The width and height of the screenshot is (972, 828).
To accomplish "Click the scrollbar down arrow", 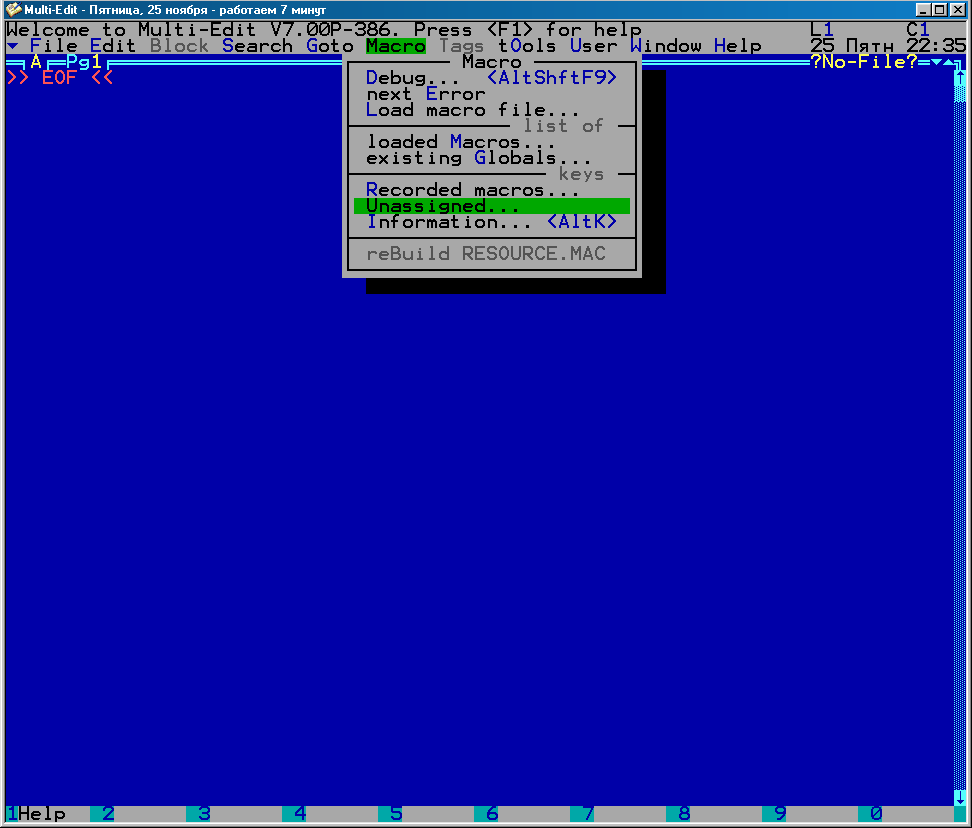I will point(960,797).
